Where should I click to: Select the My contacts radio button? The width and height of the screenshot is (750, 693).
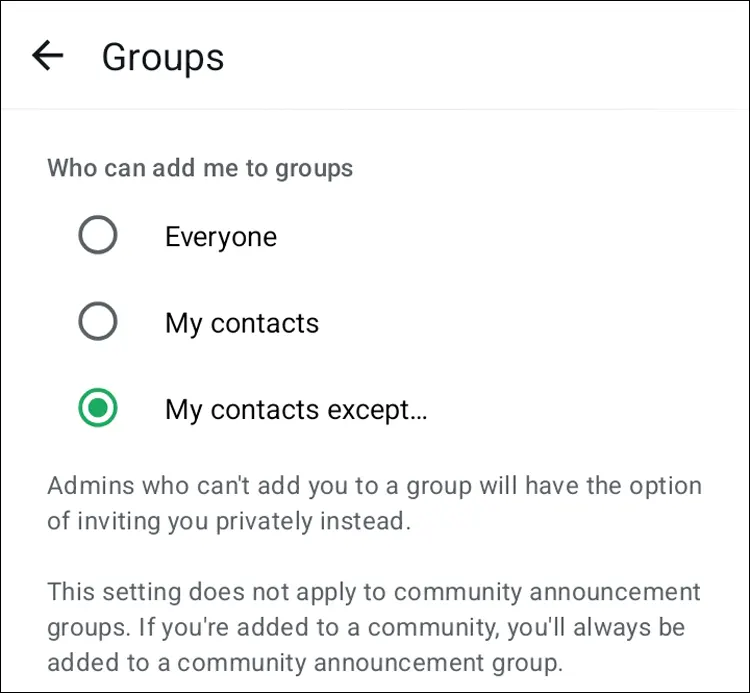pyautogui.click(x=98, y=322)
